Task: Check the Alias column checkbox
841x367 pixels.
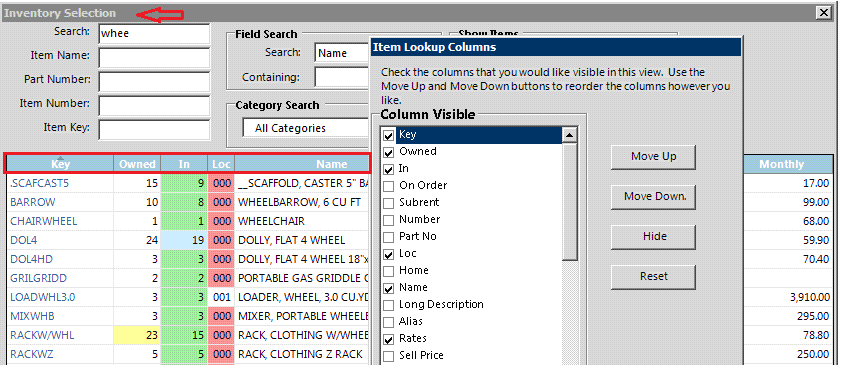Action: pyautogui.click(x=389, y=322)
